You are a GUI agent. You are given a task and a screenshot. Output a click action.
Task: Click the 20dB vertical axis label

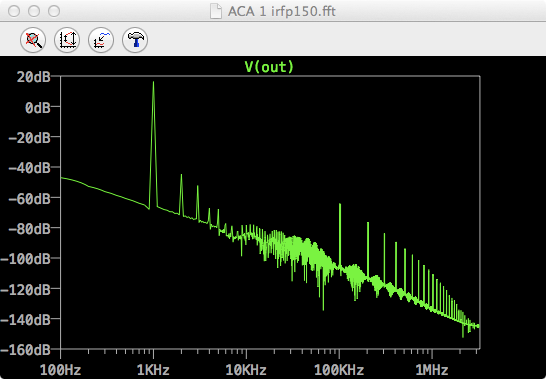(x=33, y=77)
